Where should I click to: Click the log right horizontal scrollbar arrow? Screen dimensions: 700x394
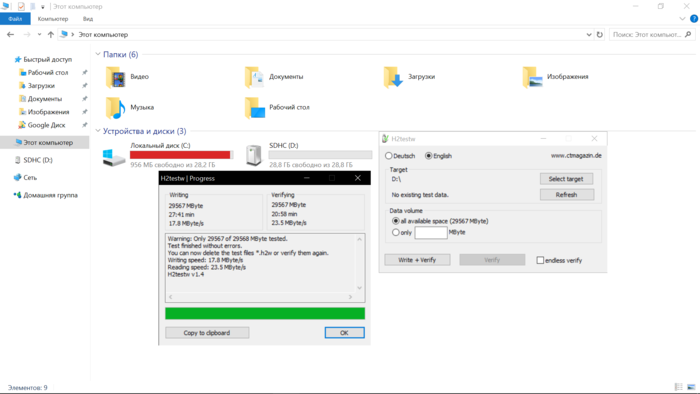click(x=350, y=297)
